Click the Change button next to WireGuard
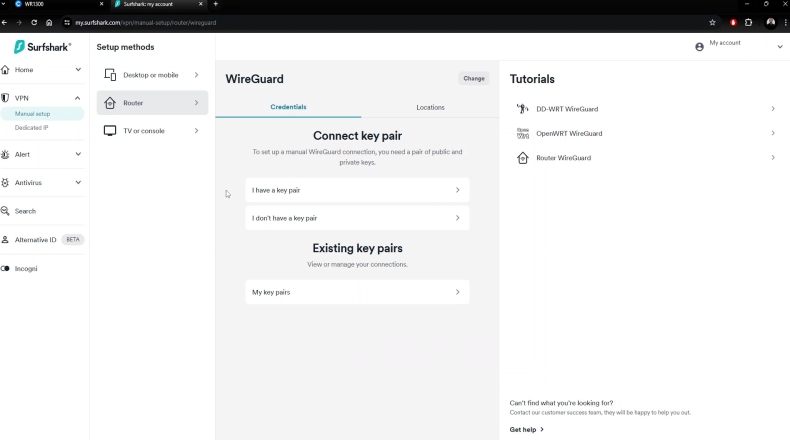The height and width of the screenshot is (440, 790). (474, 78)
